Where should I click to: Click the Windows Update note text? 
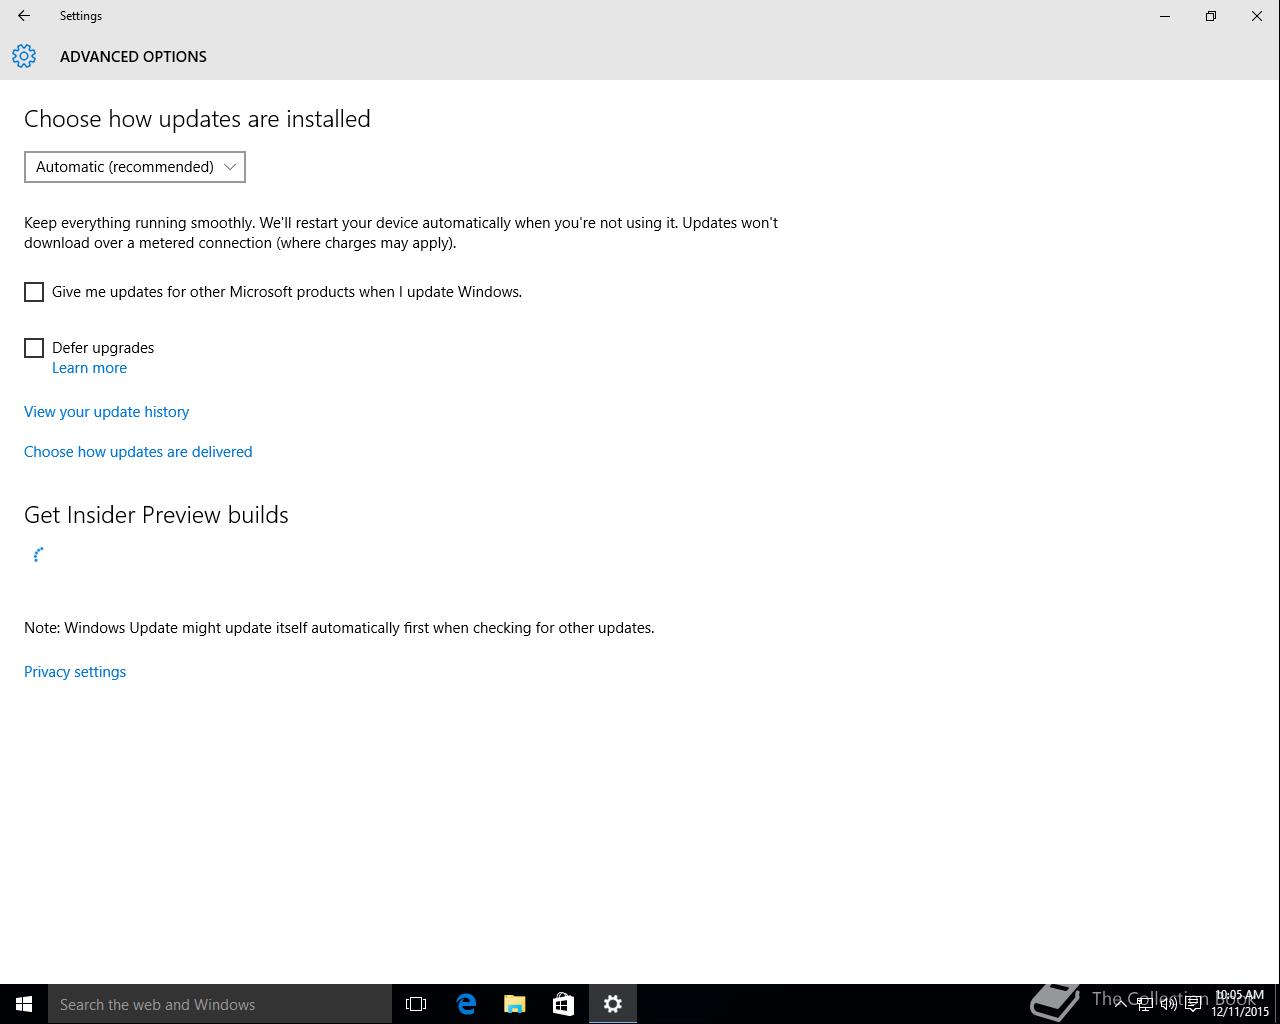click(339, 628)
